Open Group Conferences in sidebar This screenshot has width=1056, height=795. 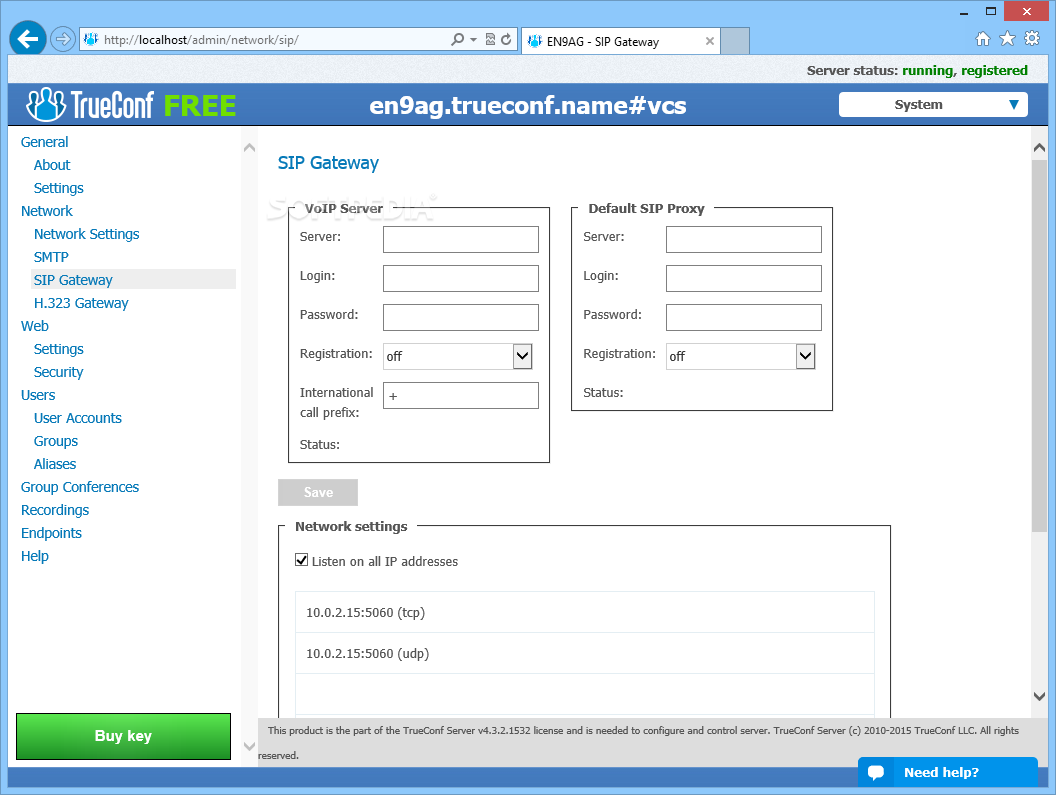point(79,487)
